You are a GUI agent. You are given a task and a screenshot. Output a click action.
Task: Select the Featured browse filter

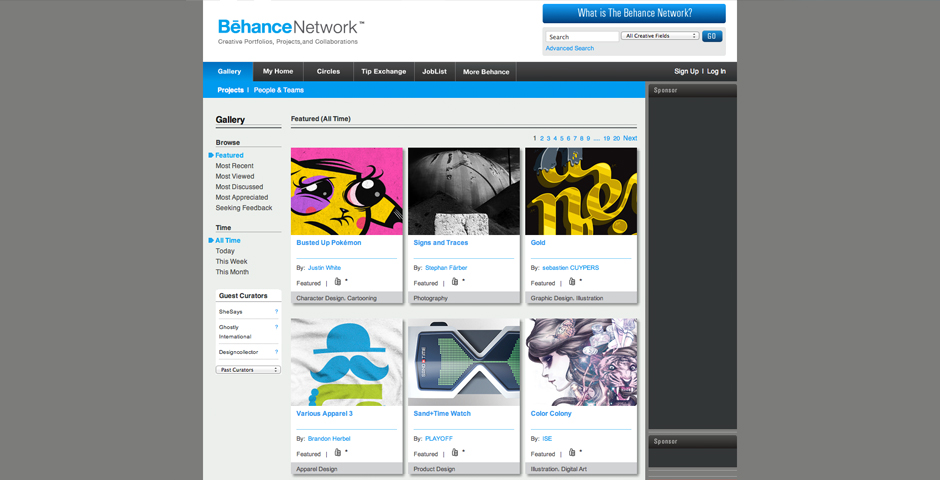tap(230, 155)
